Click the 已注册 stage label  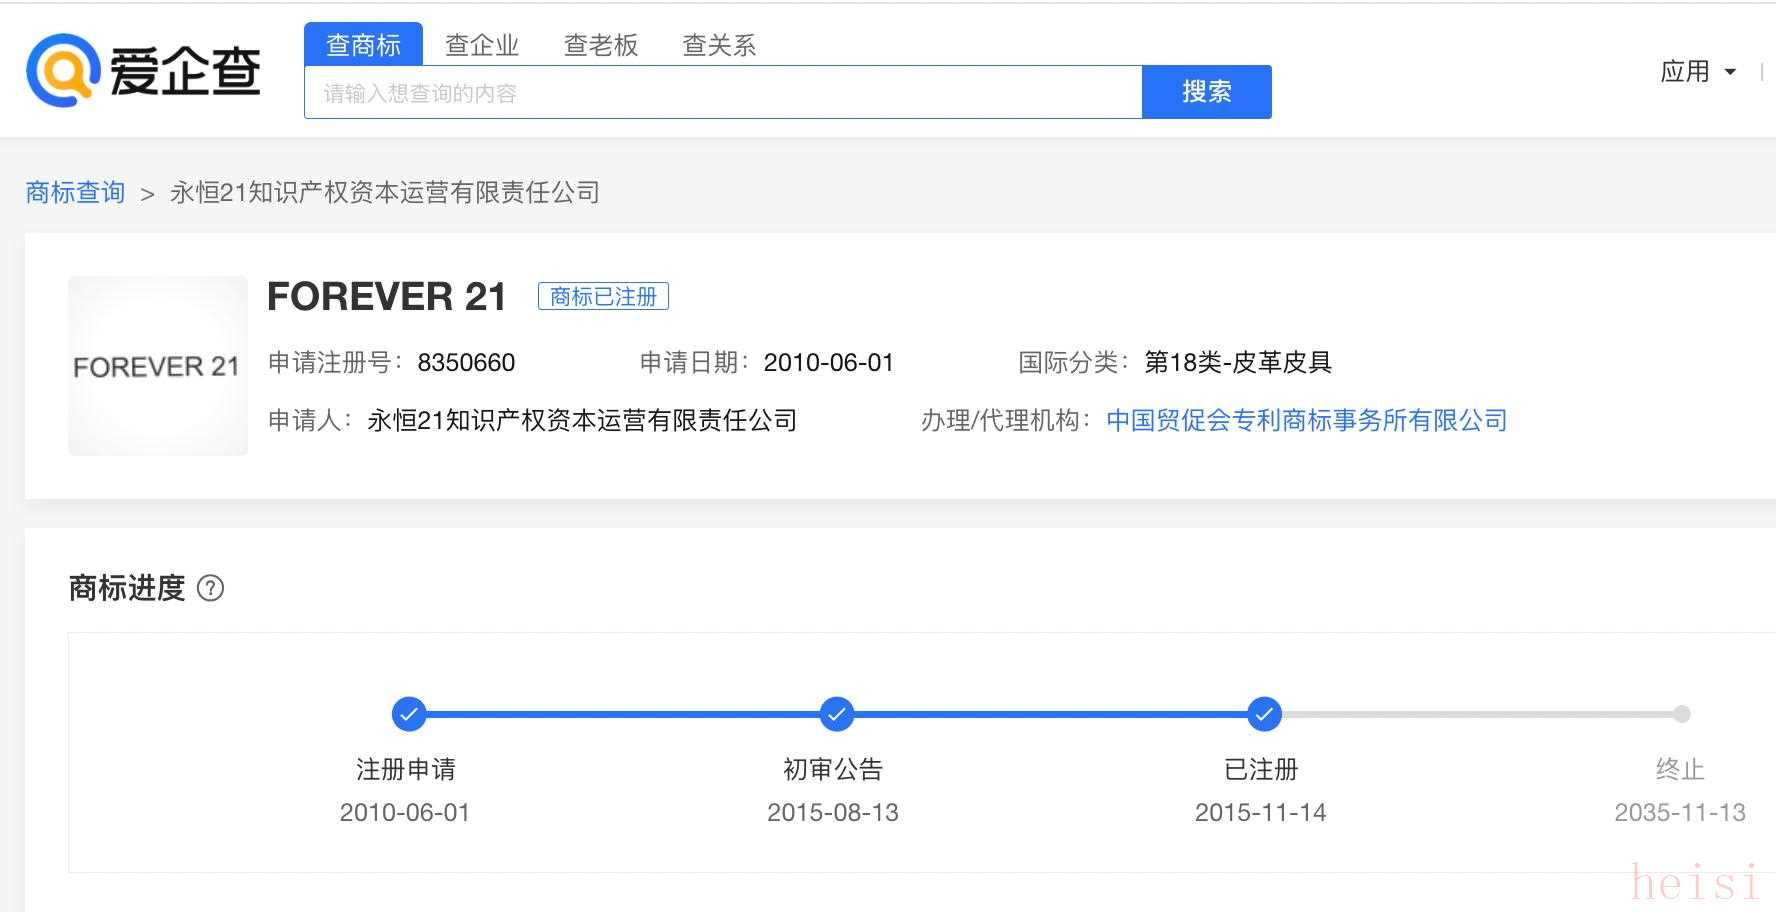pos(1261,769)
